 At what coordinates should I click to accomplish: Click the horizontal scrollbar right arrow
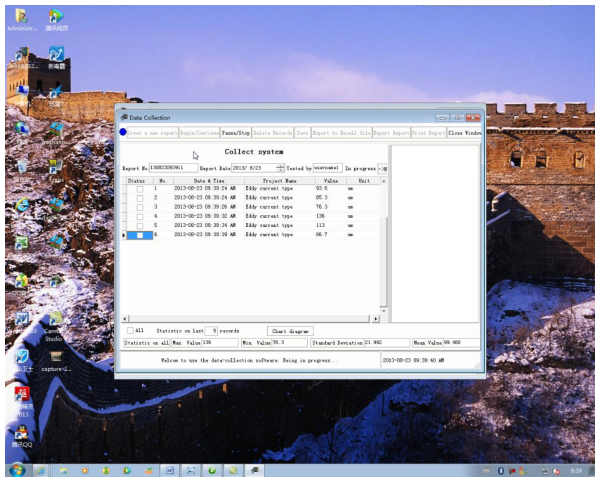(x=375, y=319)
